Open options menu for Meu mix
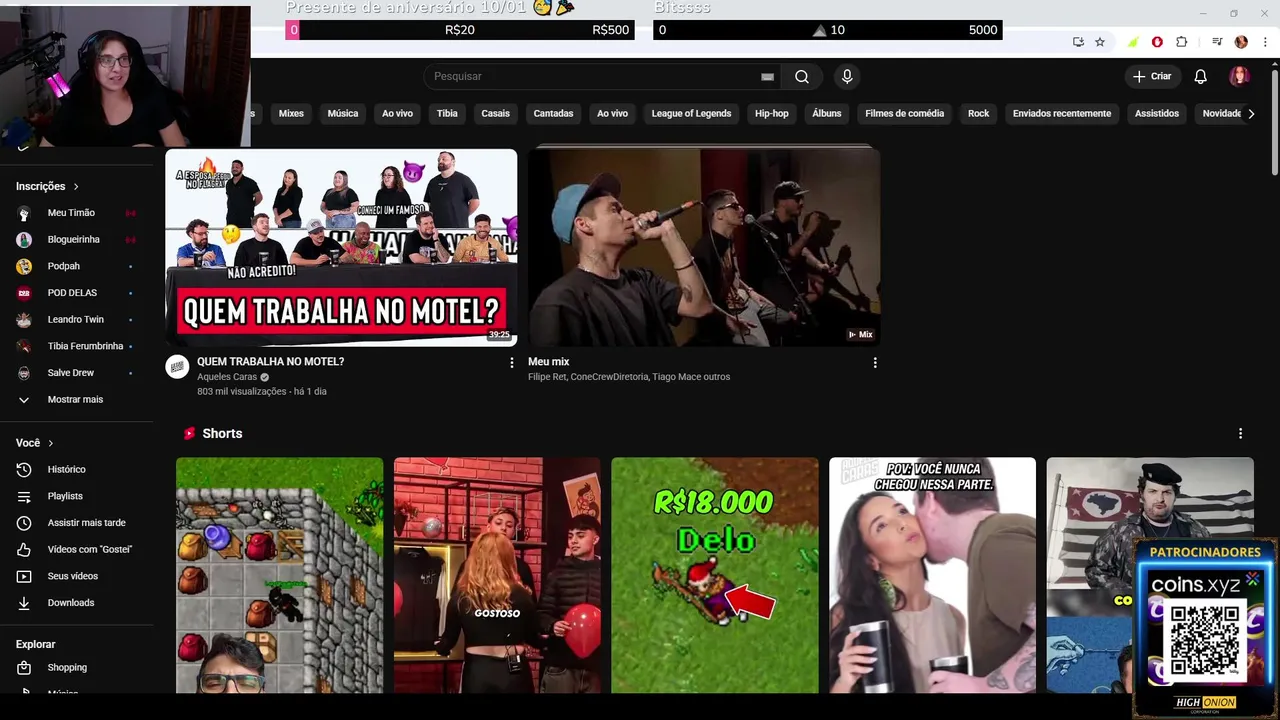 875,362
